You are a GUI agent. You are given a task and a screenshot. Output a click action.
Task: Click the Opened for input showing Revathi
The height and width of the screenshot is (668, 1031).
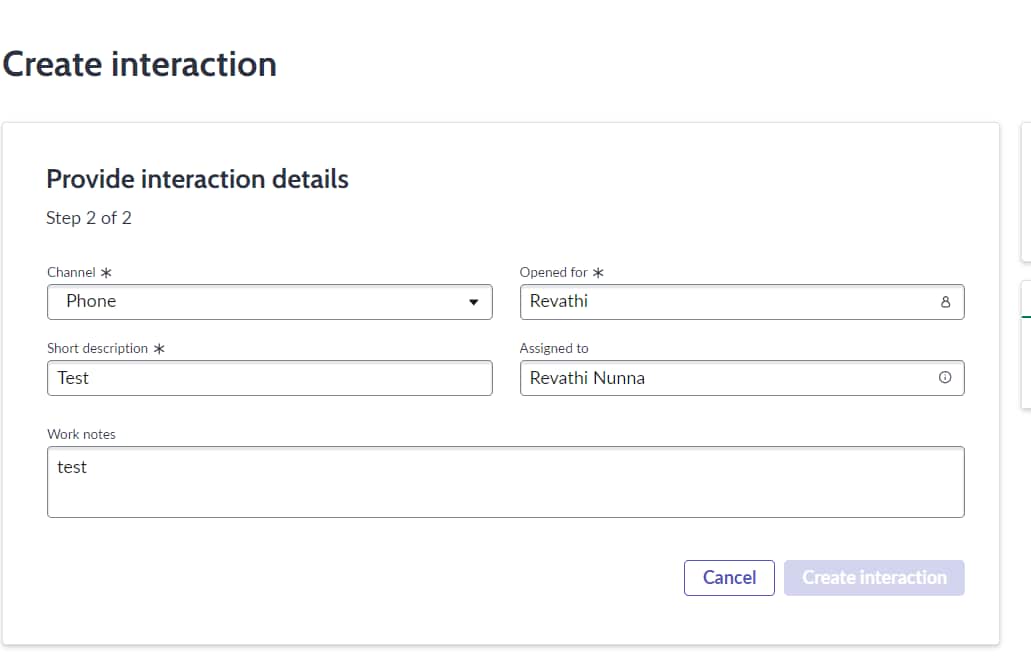742,301
